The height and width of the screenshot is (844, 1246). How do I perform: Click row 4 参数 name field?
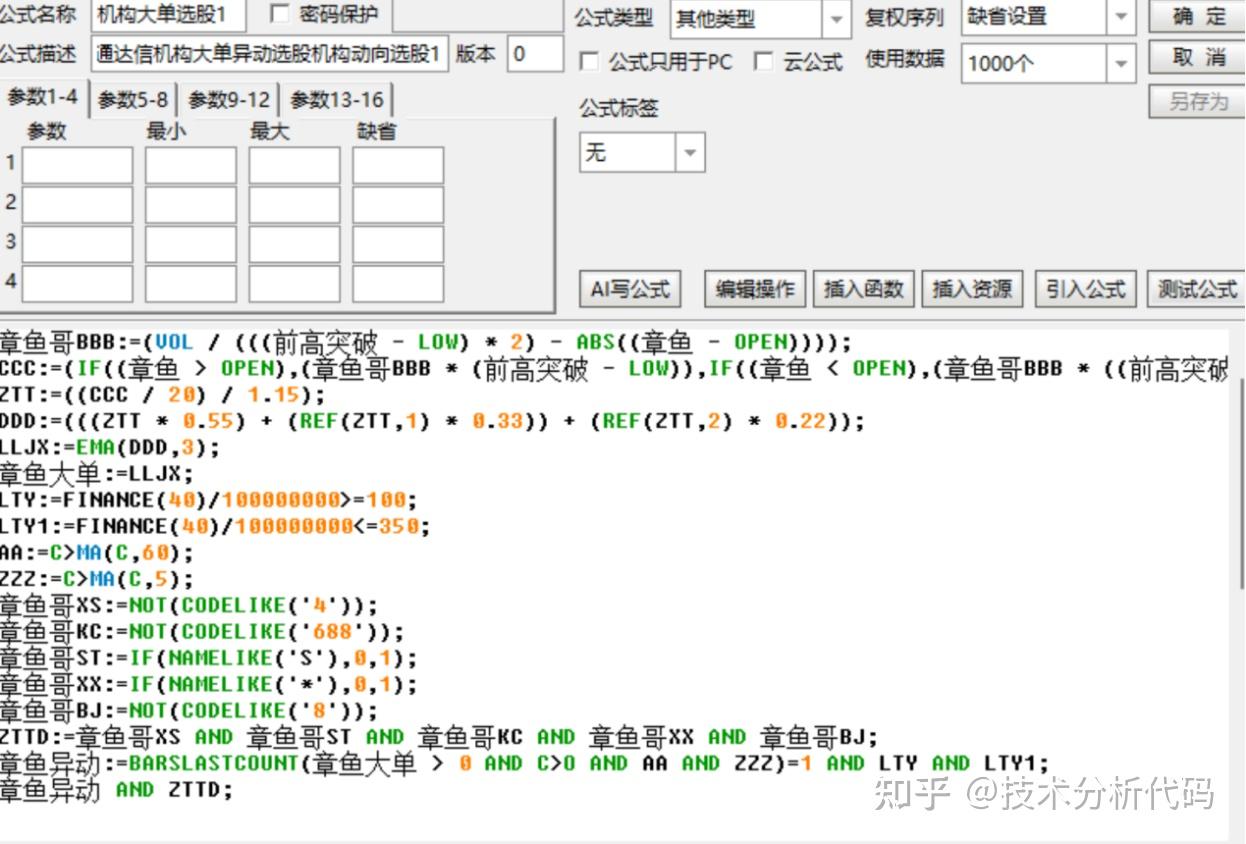[x=77, y=283]
